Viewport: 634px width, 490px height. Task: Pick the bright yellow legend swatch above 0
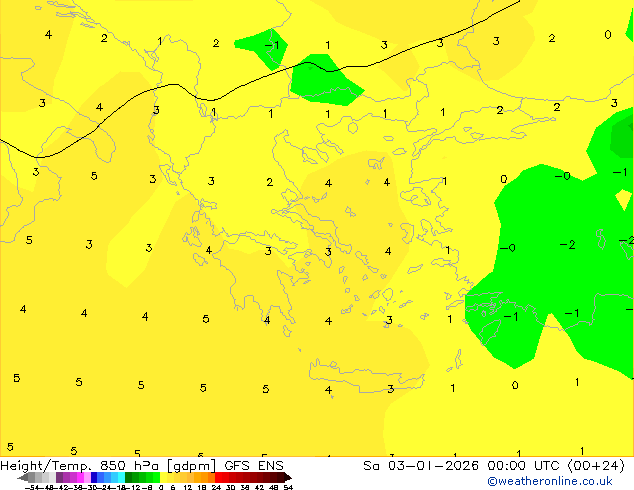(x=163, y=477)
